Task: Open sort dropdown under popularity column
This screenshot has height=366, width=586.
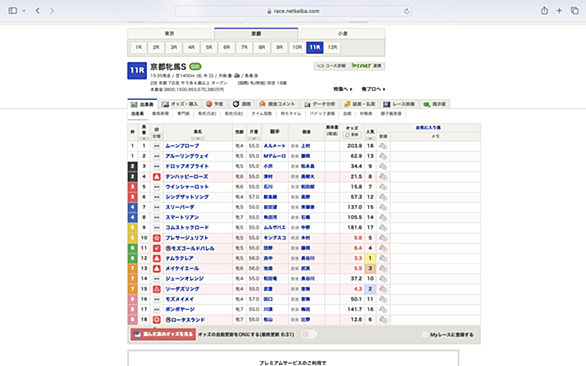Action: [x=370, y=139]
